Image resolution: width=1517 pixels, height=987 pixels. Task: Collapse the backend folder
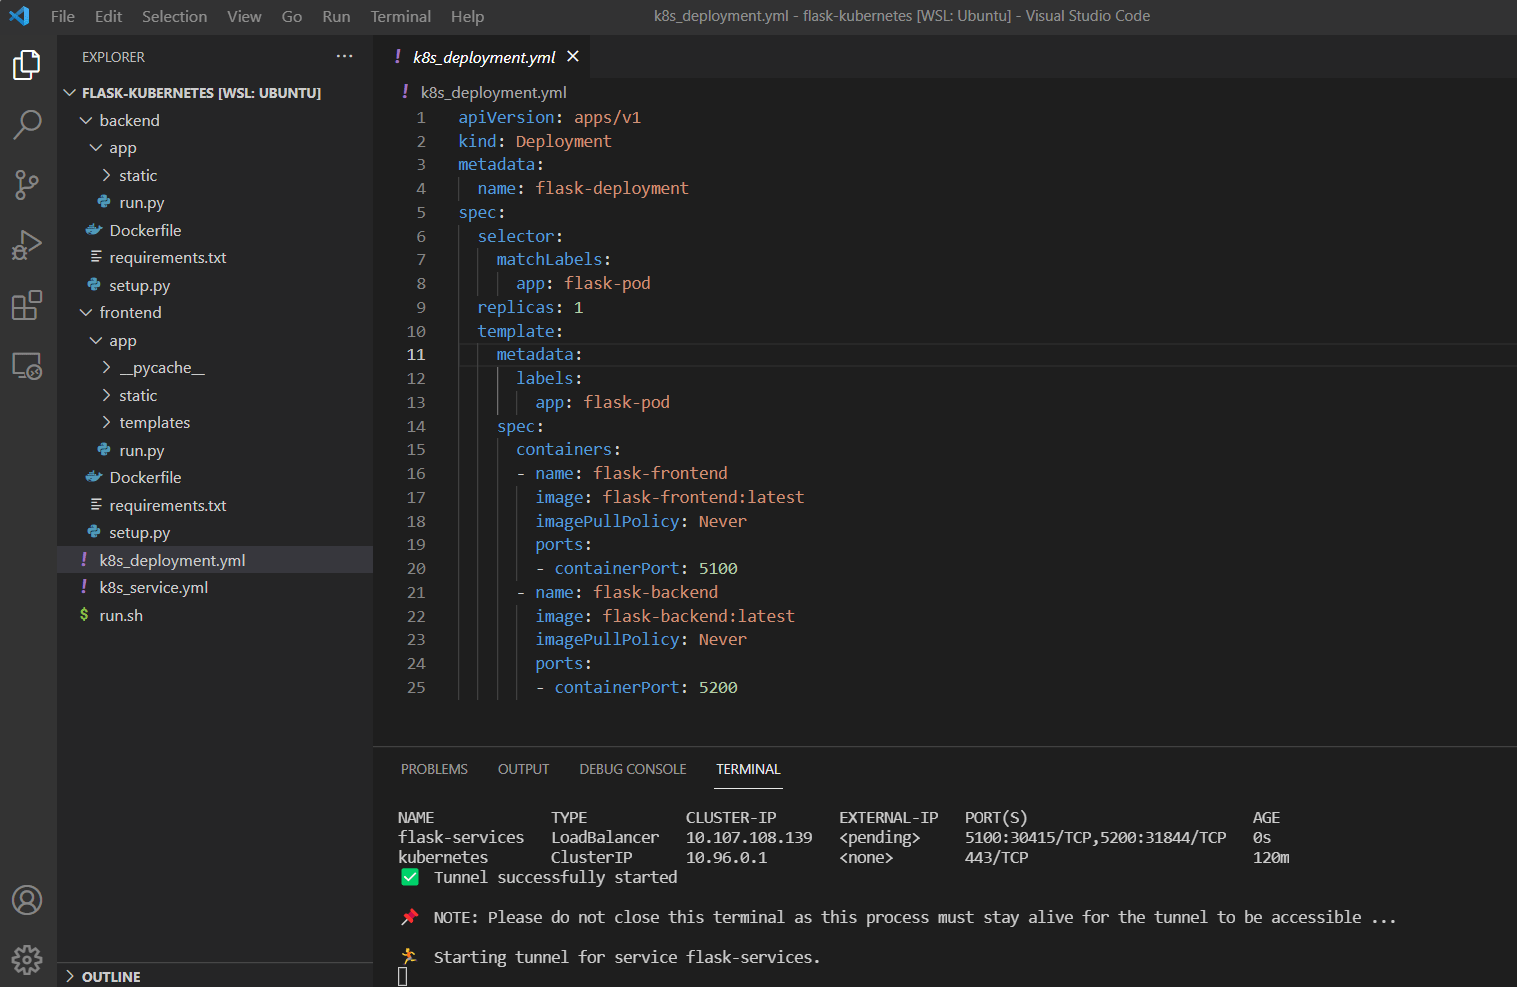click(x=86, y=120)
